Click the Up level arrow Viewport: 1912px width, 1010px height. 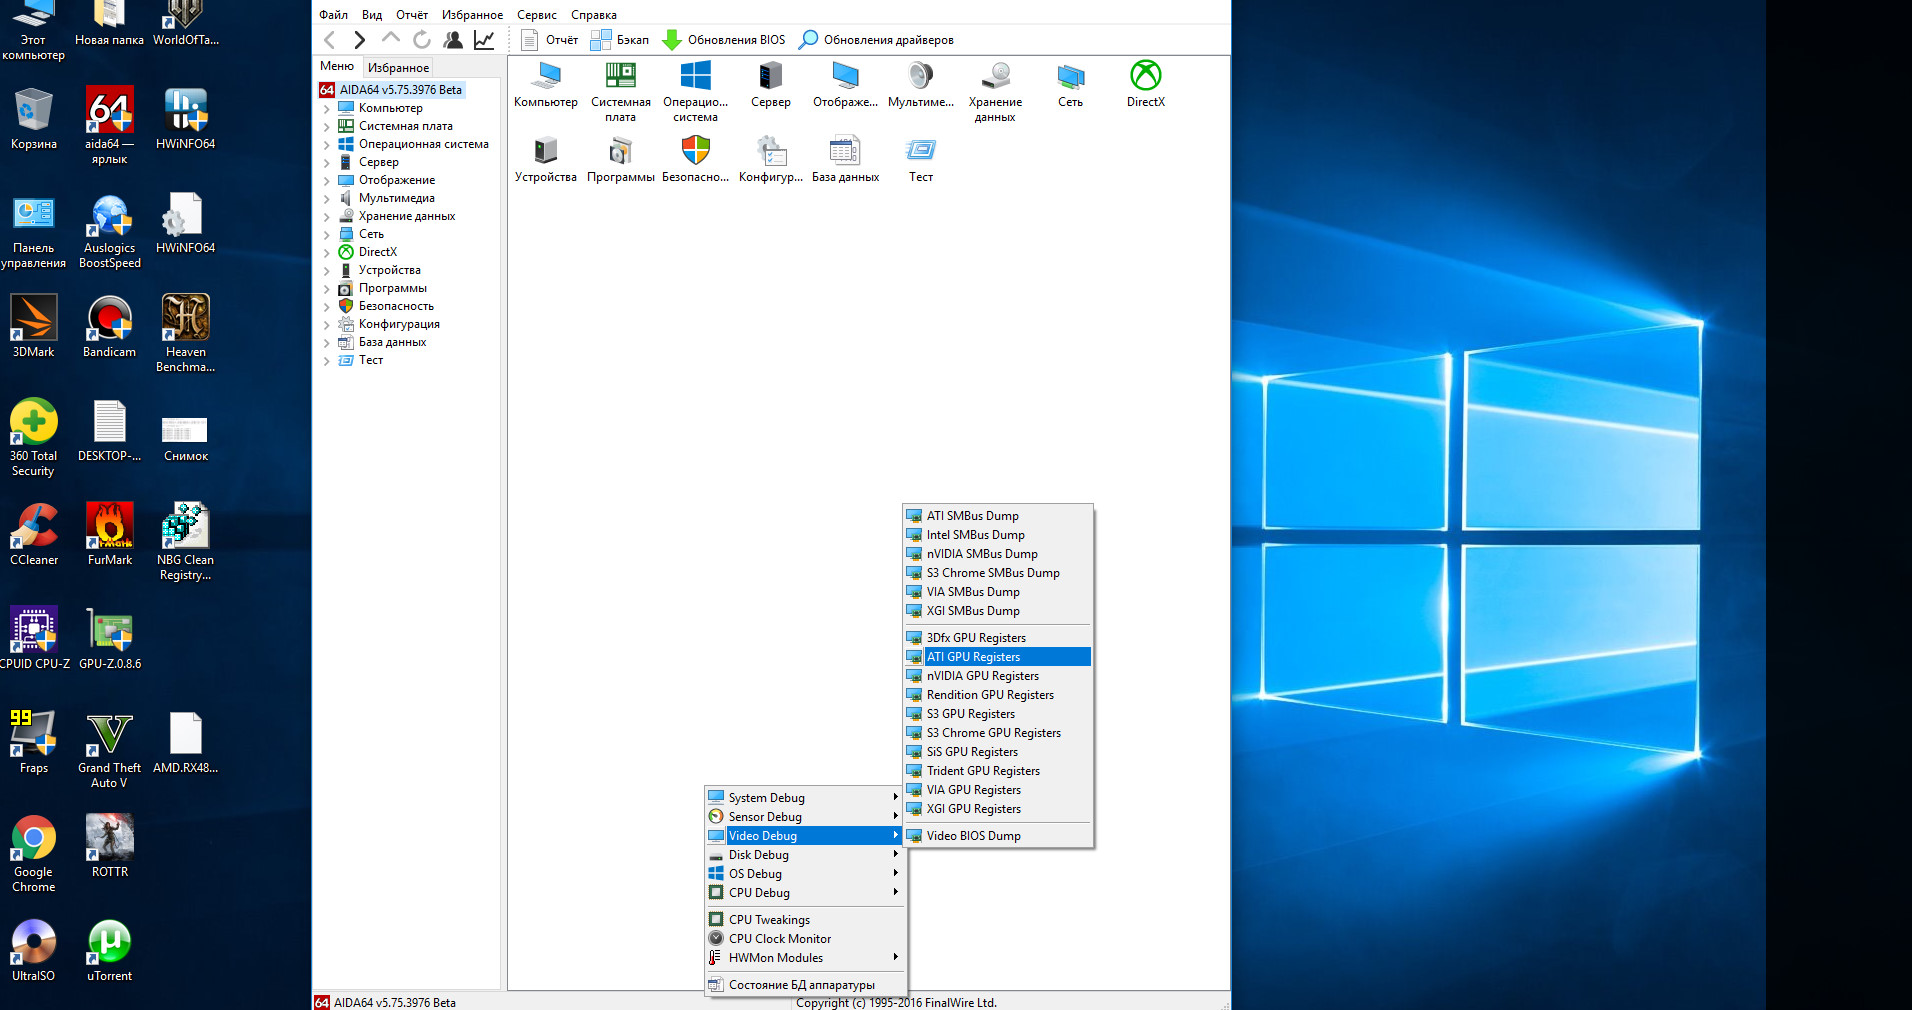tap(391, 39)
